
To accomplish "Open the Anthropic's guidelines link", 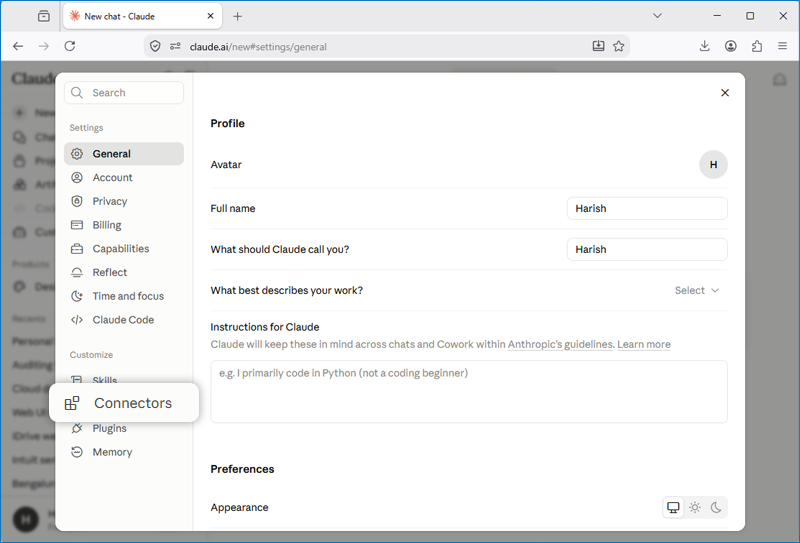I will tap(561, 344).
